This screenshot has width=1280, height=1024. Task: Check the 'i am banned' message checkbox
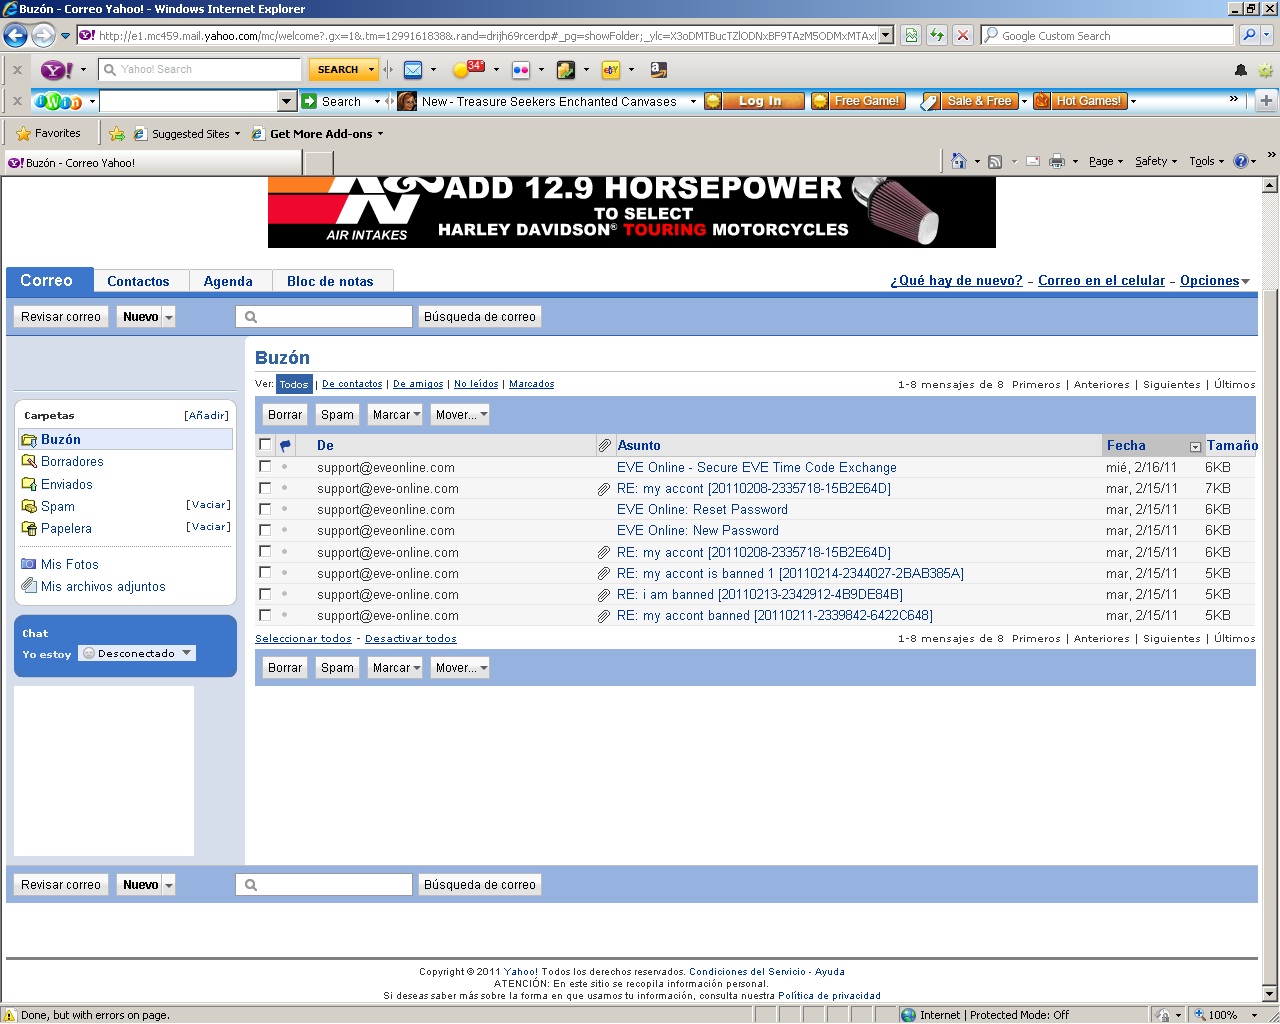click(265, 594)
